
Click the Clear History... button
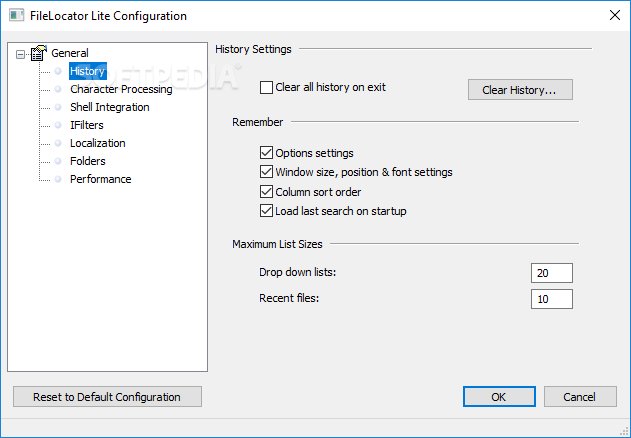click(520, 89)
